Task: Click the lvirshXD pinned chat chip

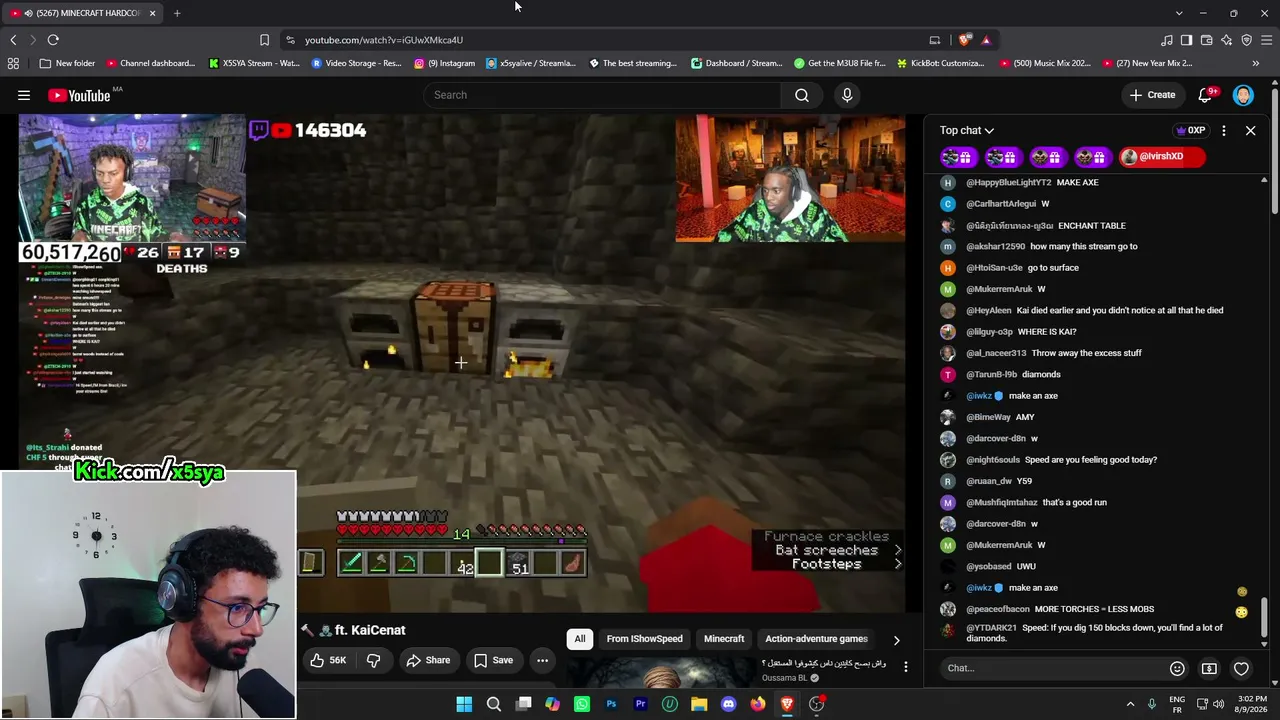Action: (x=1161, y=157)
